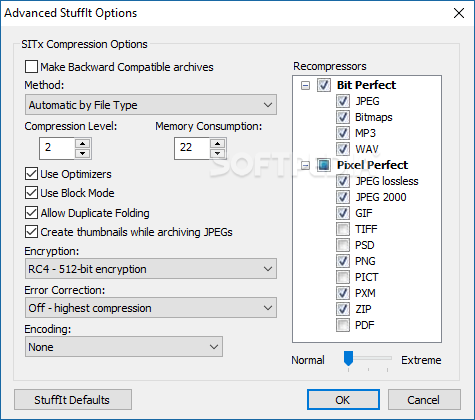
Task: Collapse the Bit Perfect tree group
Action: [305, 86]
